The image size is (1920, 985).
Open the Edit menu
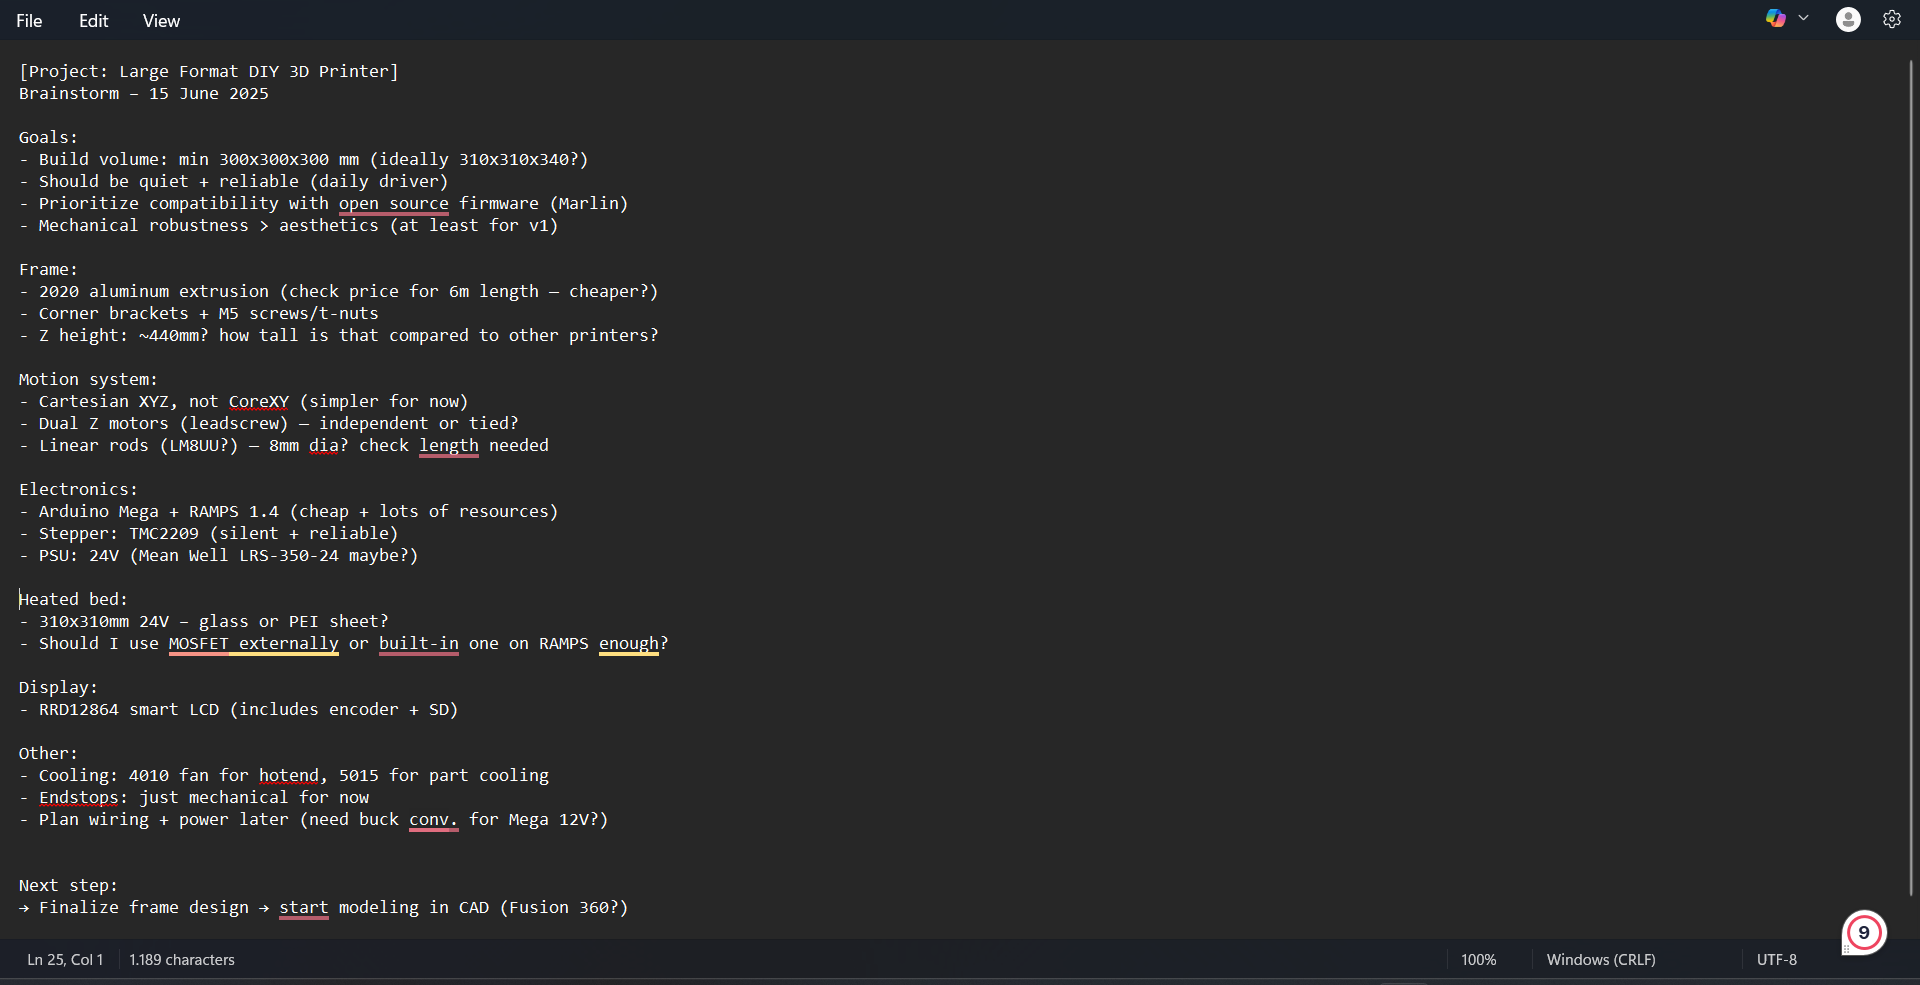(x=93, y=21)
